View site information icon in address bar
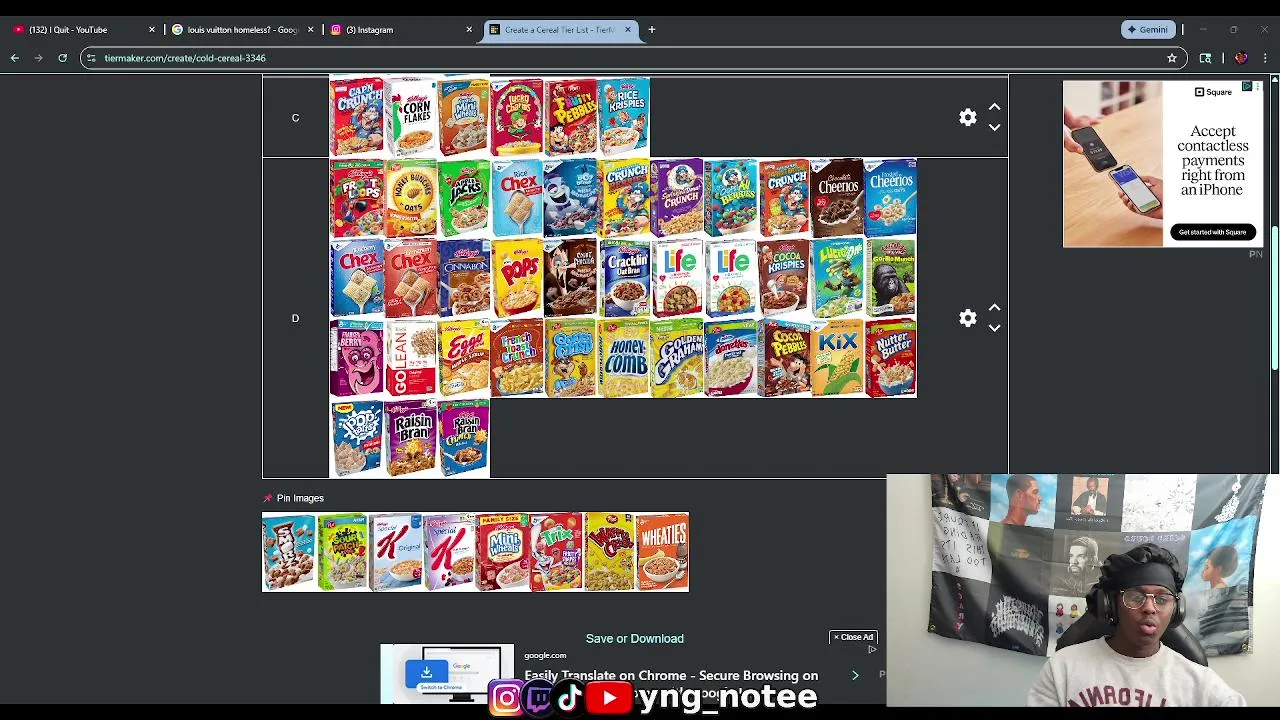 [x=91, y=58]
